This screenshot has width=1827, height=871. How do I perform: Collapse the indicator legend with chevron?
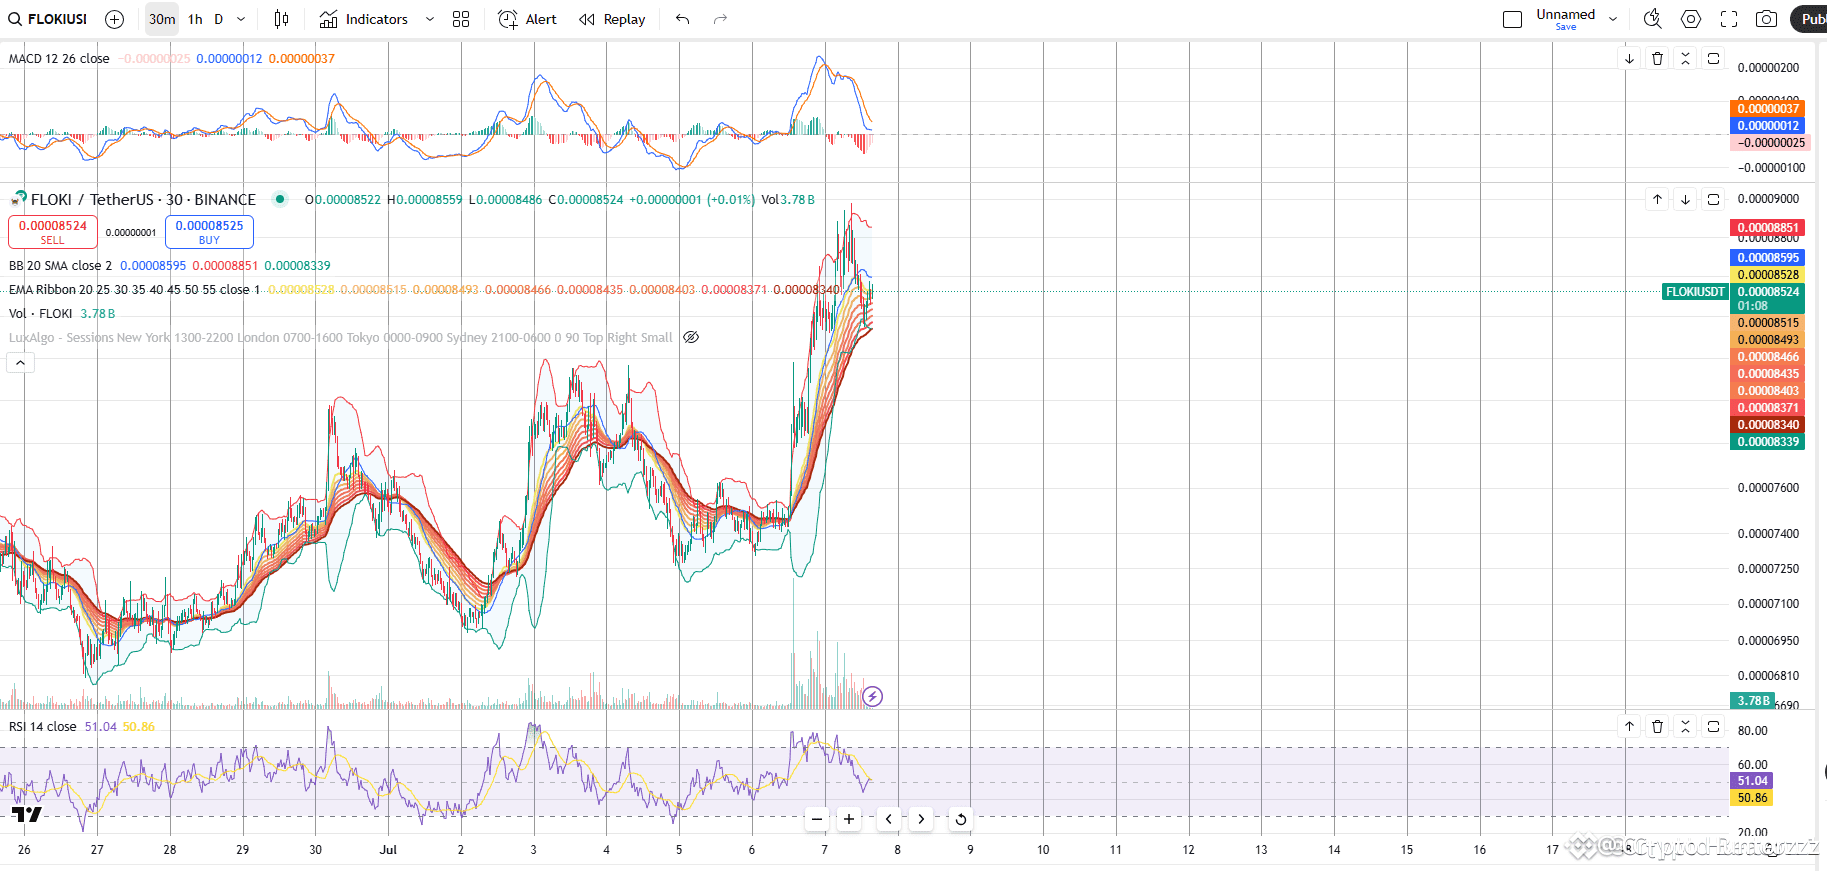(20, 363)
